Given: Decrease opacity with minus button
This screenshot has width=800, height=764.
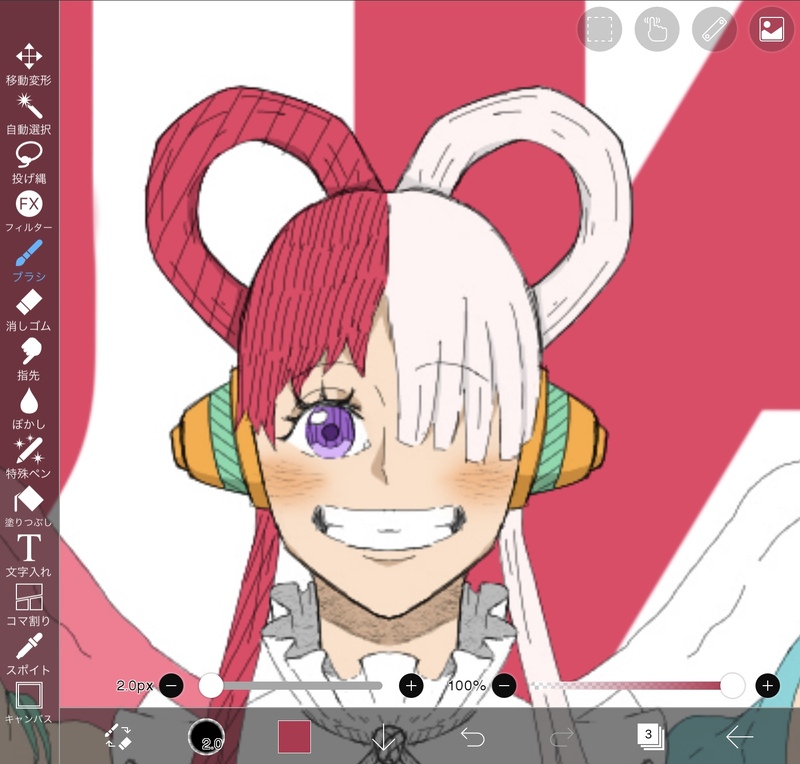Looking at the screenshot, I should pyautogui.click(x=504, y=685).
